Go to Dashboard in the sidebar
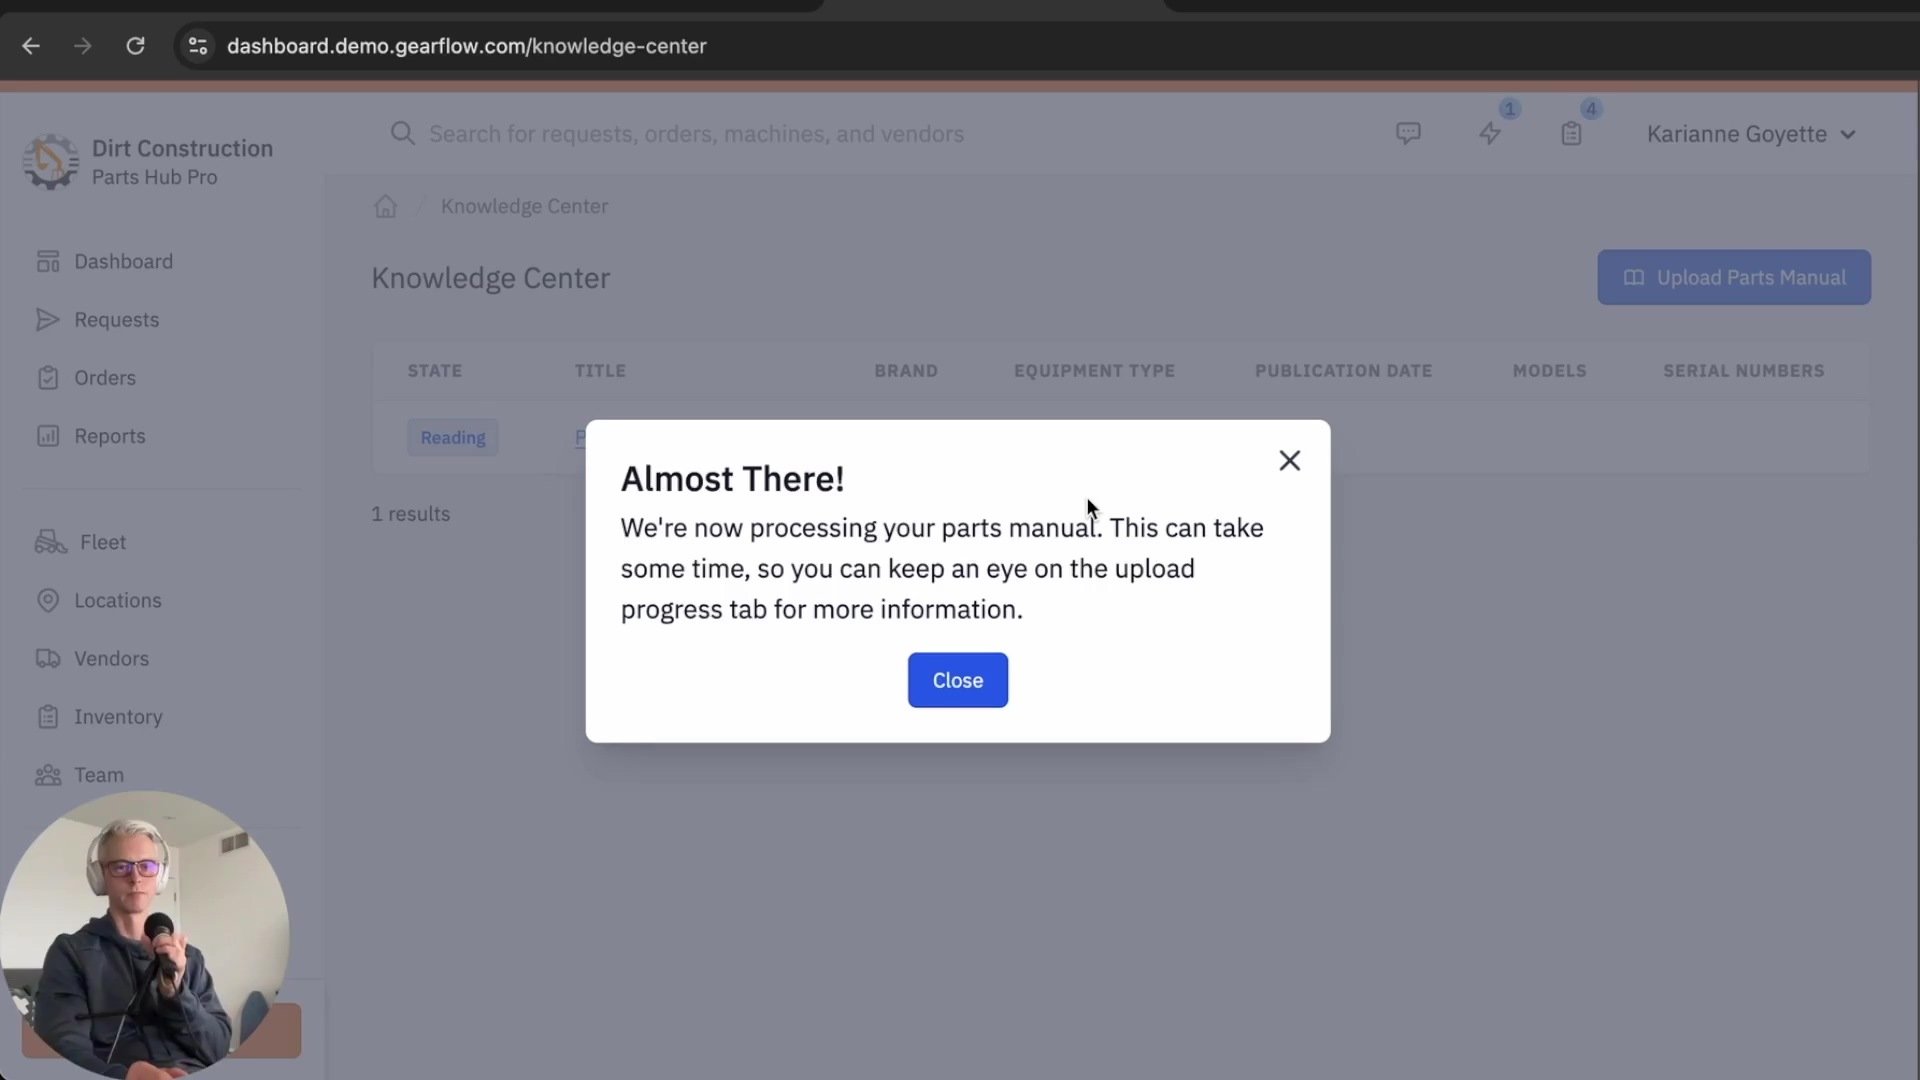The height and width of the screenshot is (1080, 1920). click(x=123, y=261)
